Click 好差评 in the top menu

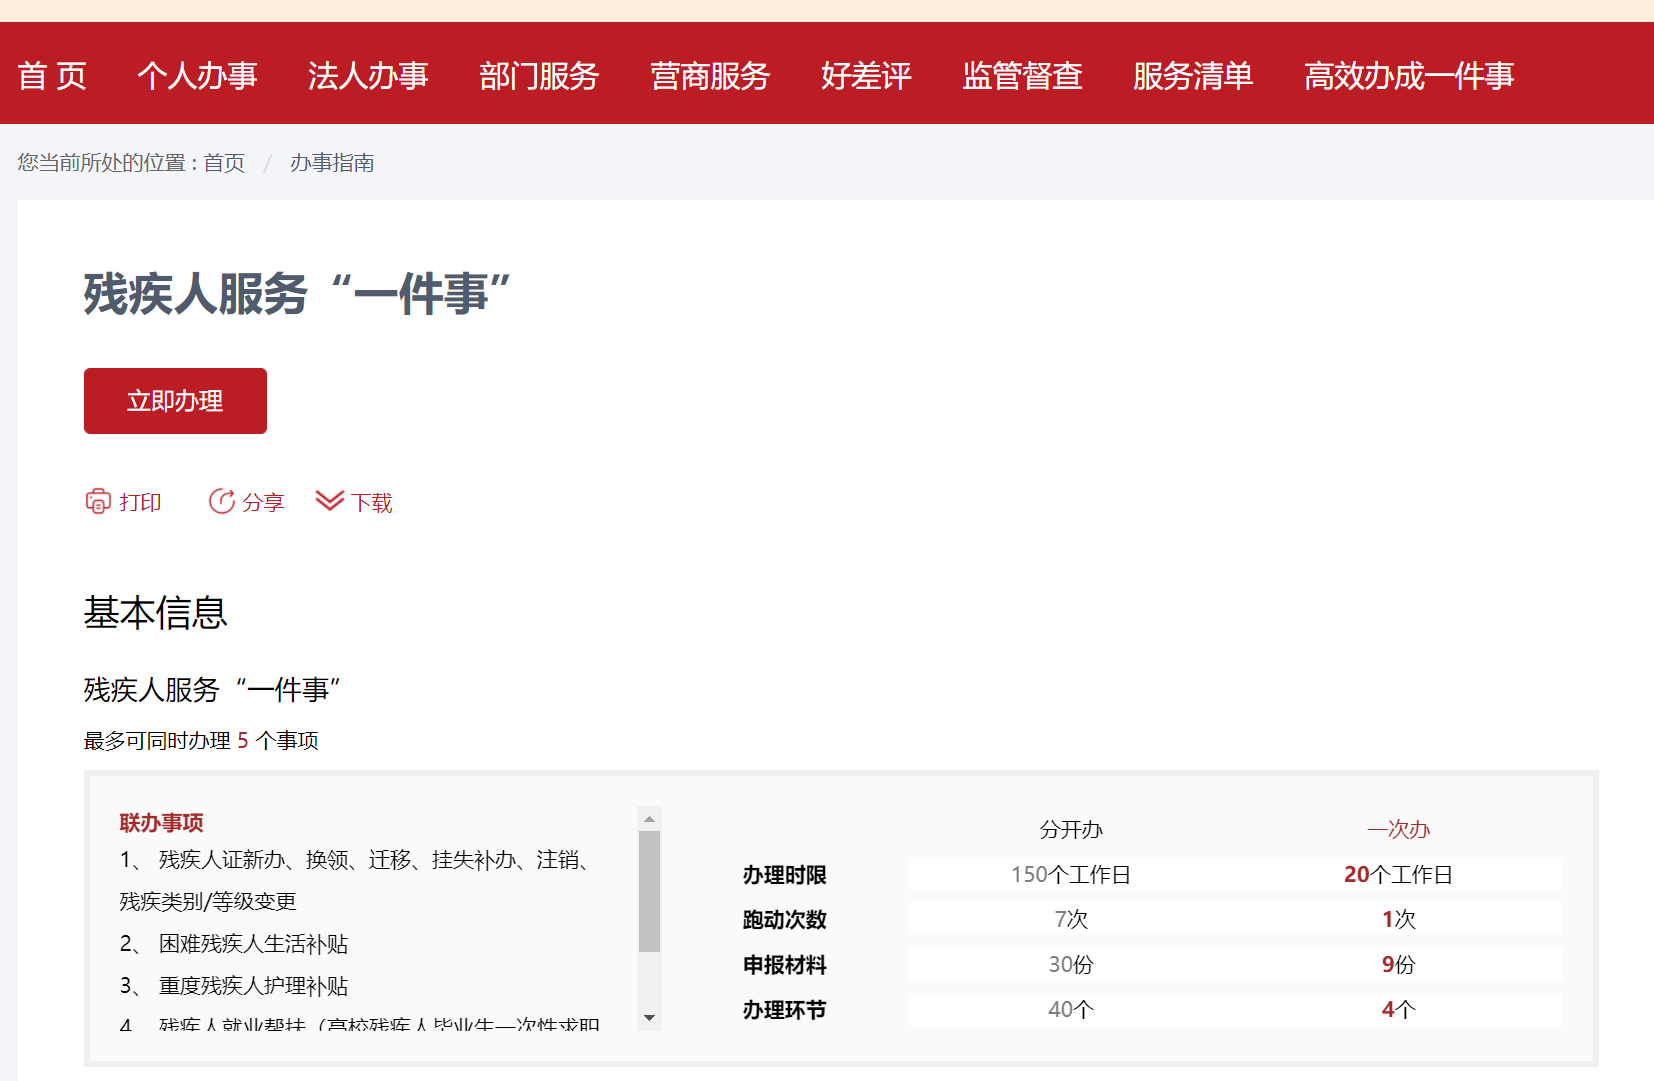pos(866,76)
